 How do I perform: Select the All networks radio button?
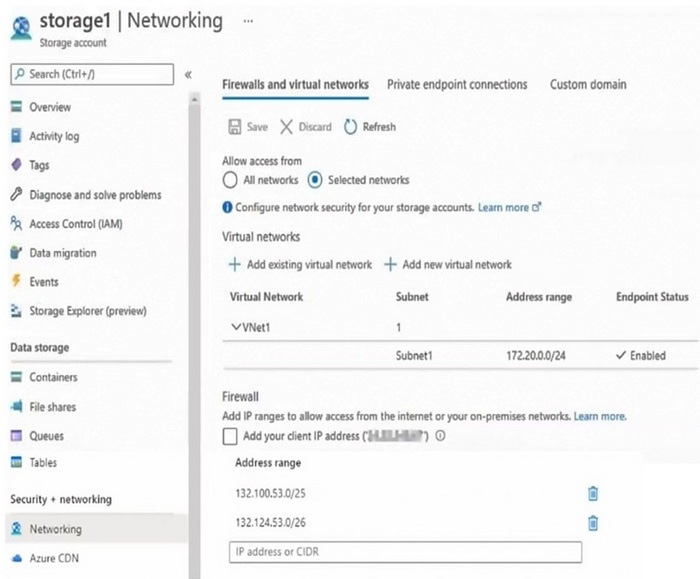tap(230, 180)
